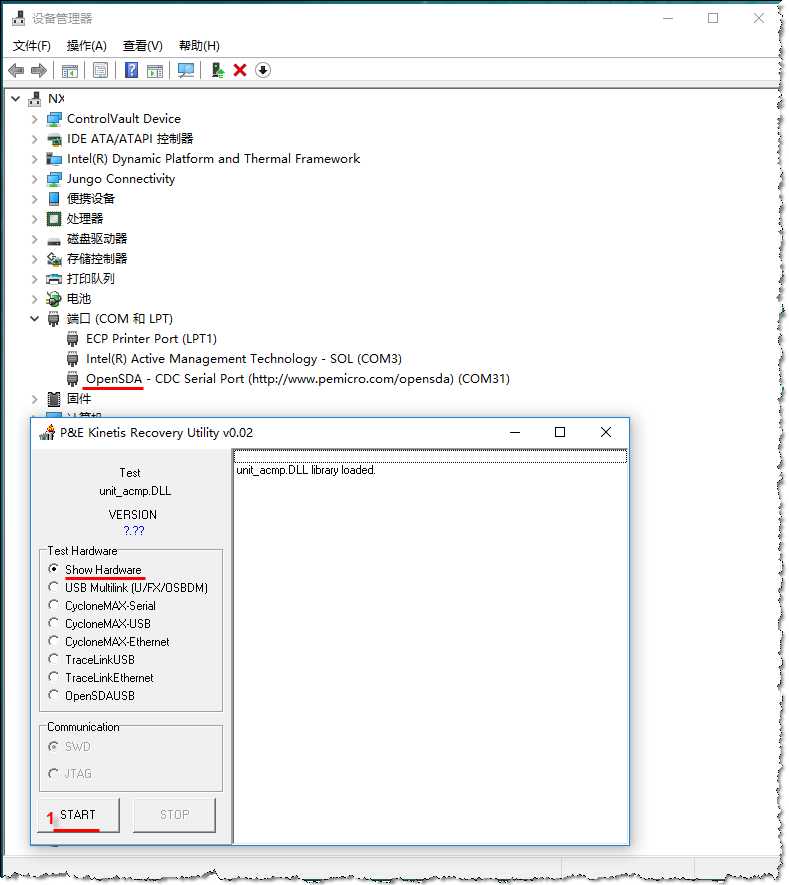This screenshot has width=789, height=885.
Task: Click the 固件 firmware icon
Action: click(54, 399)
